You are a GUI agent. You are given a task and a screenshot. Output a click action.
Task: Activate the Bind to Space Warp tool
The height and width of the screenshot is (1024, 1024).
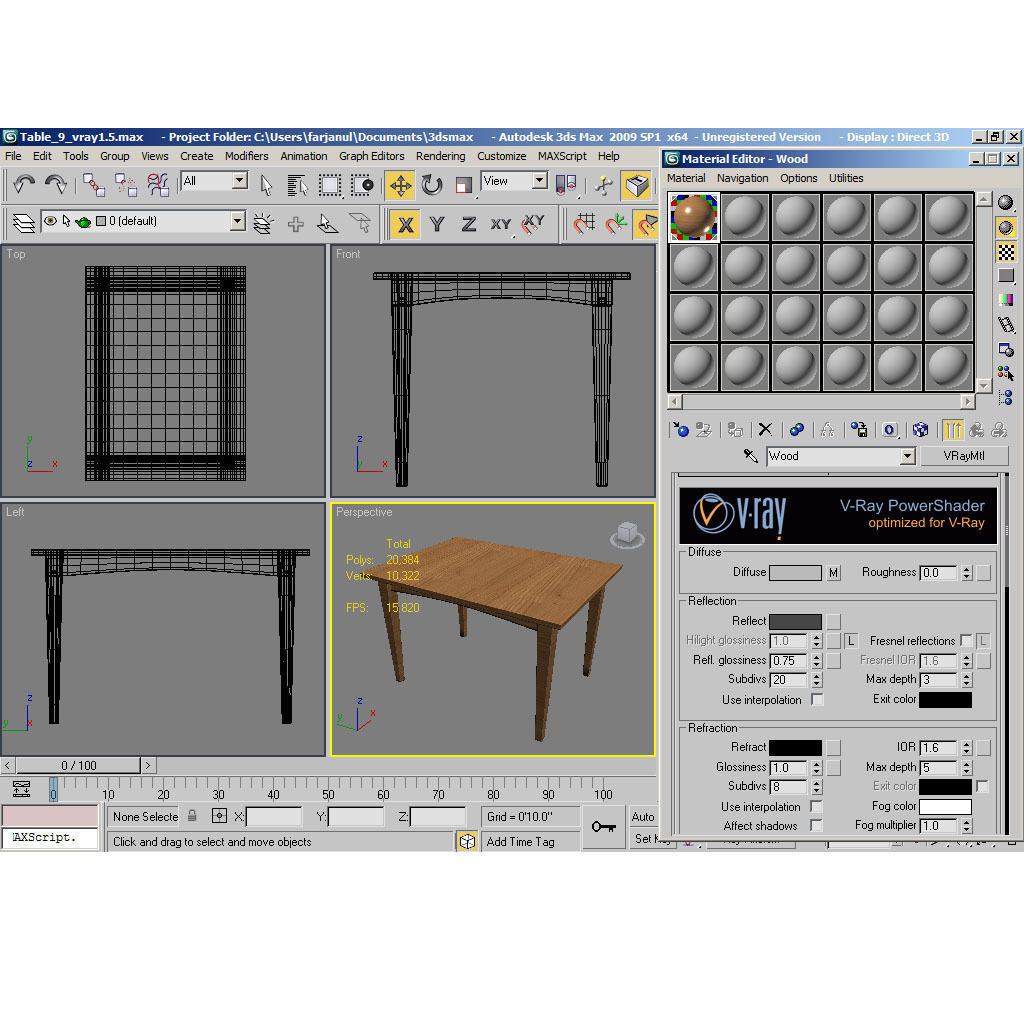tap(157, 185)
